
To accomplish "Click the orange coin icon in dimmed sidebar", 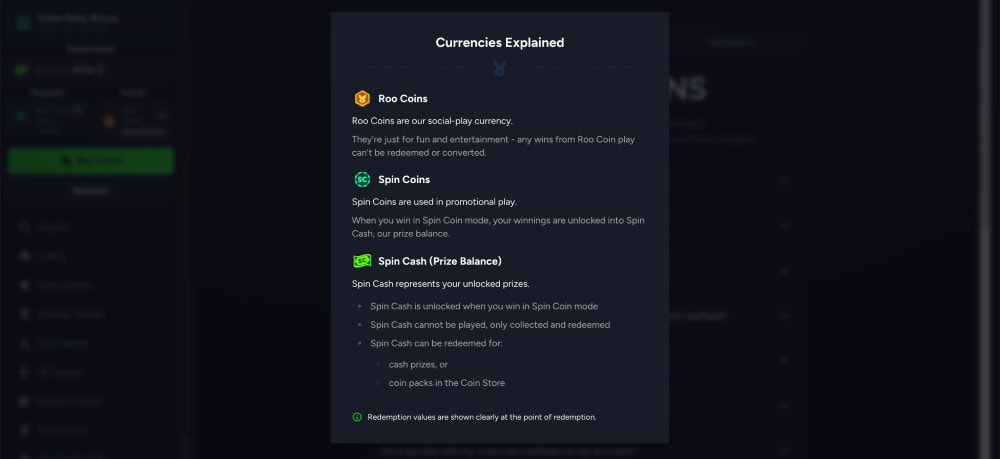I will tap(110, 121).
